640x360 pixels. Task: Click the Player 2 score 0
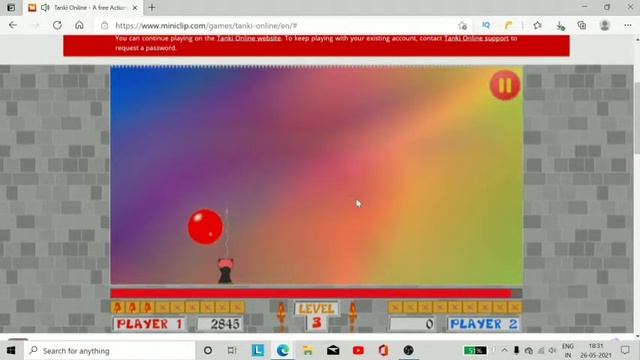412,324
